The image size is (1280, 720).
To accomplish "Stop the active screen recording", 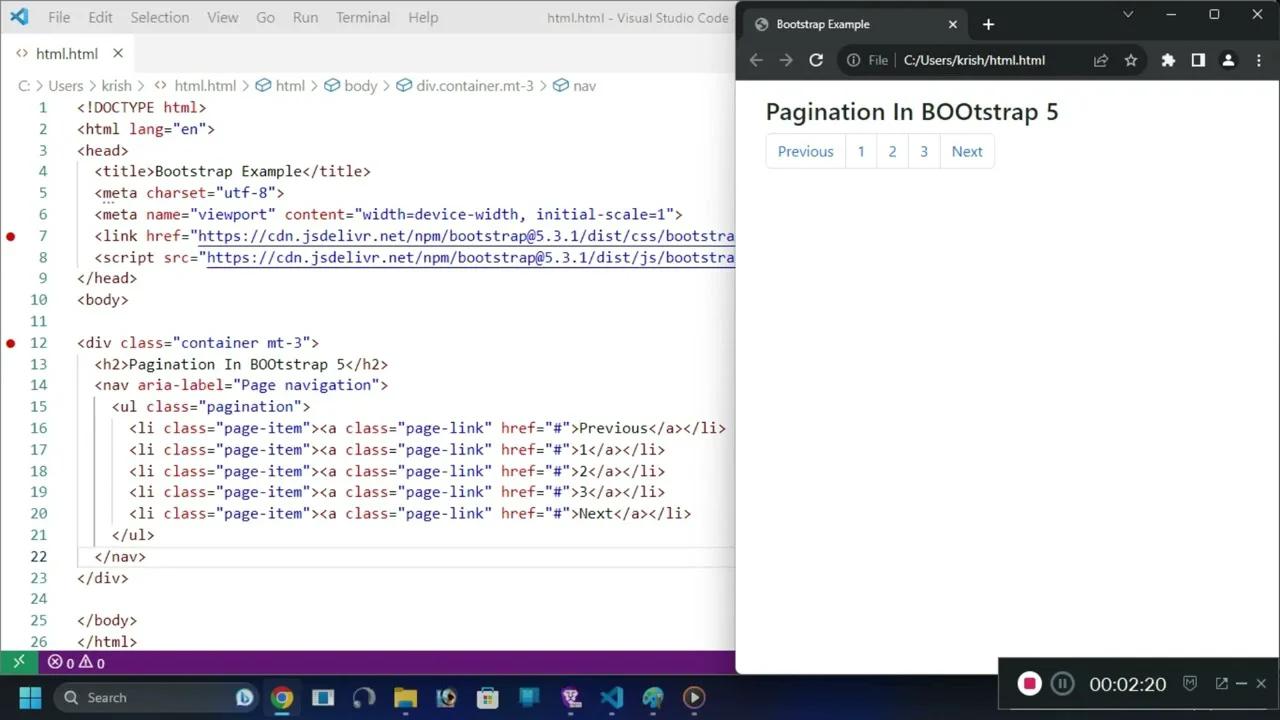I will click(1029, 683).
